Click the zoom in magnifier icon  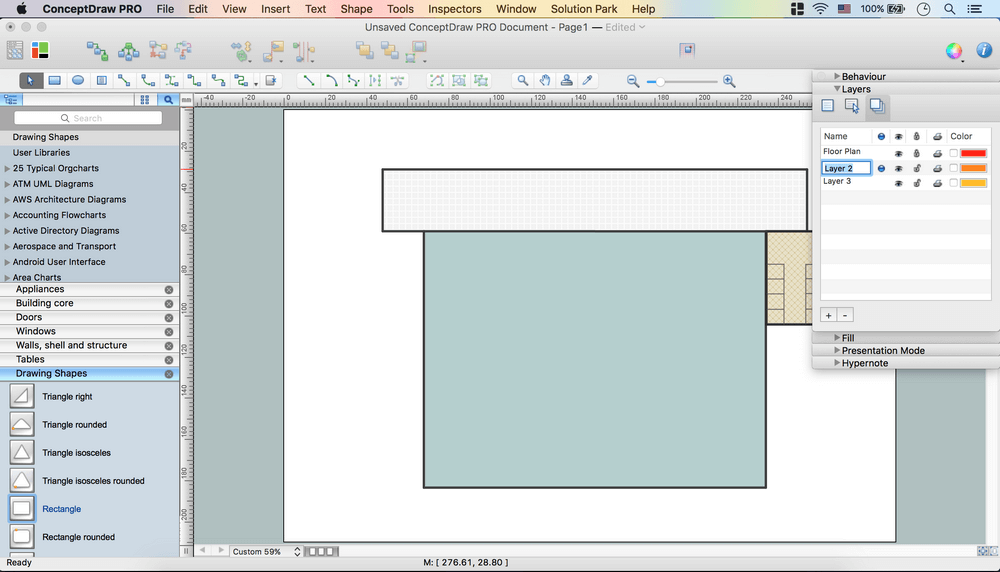point(729,81)
